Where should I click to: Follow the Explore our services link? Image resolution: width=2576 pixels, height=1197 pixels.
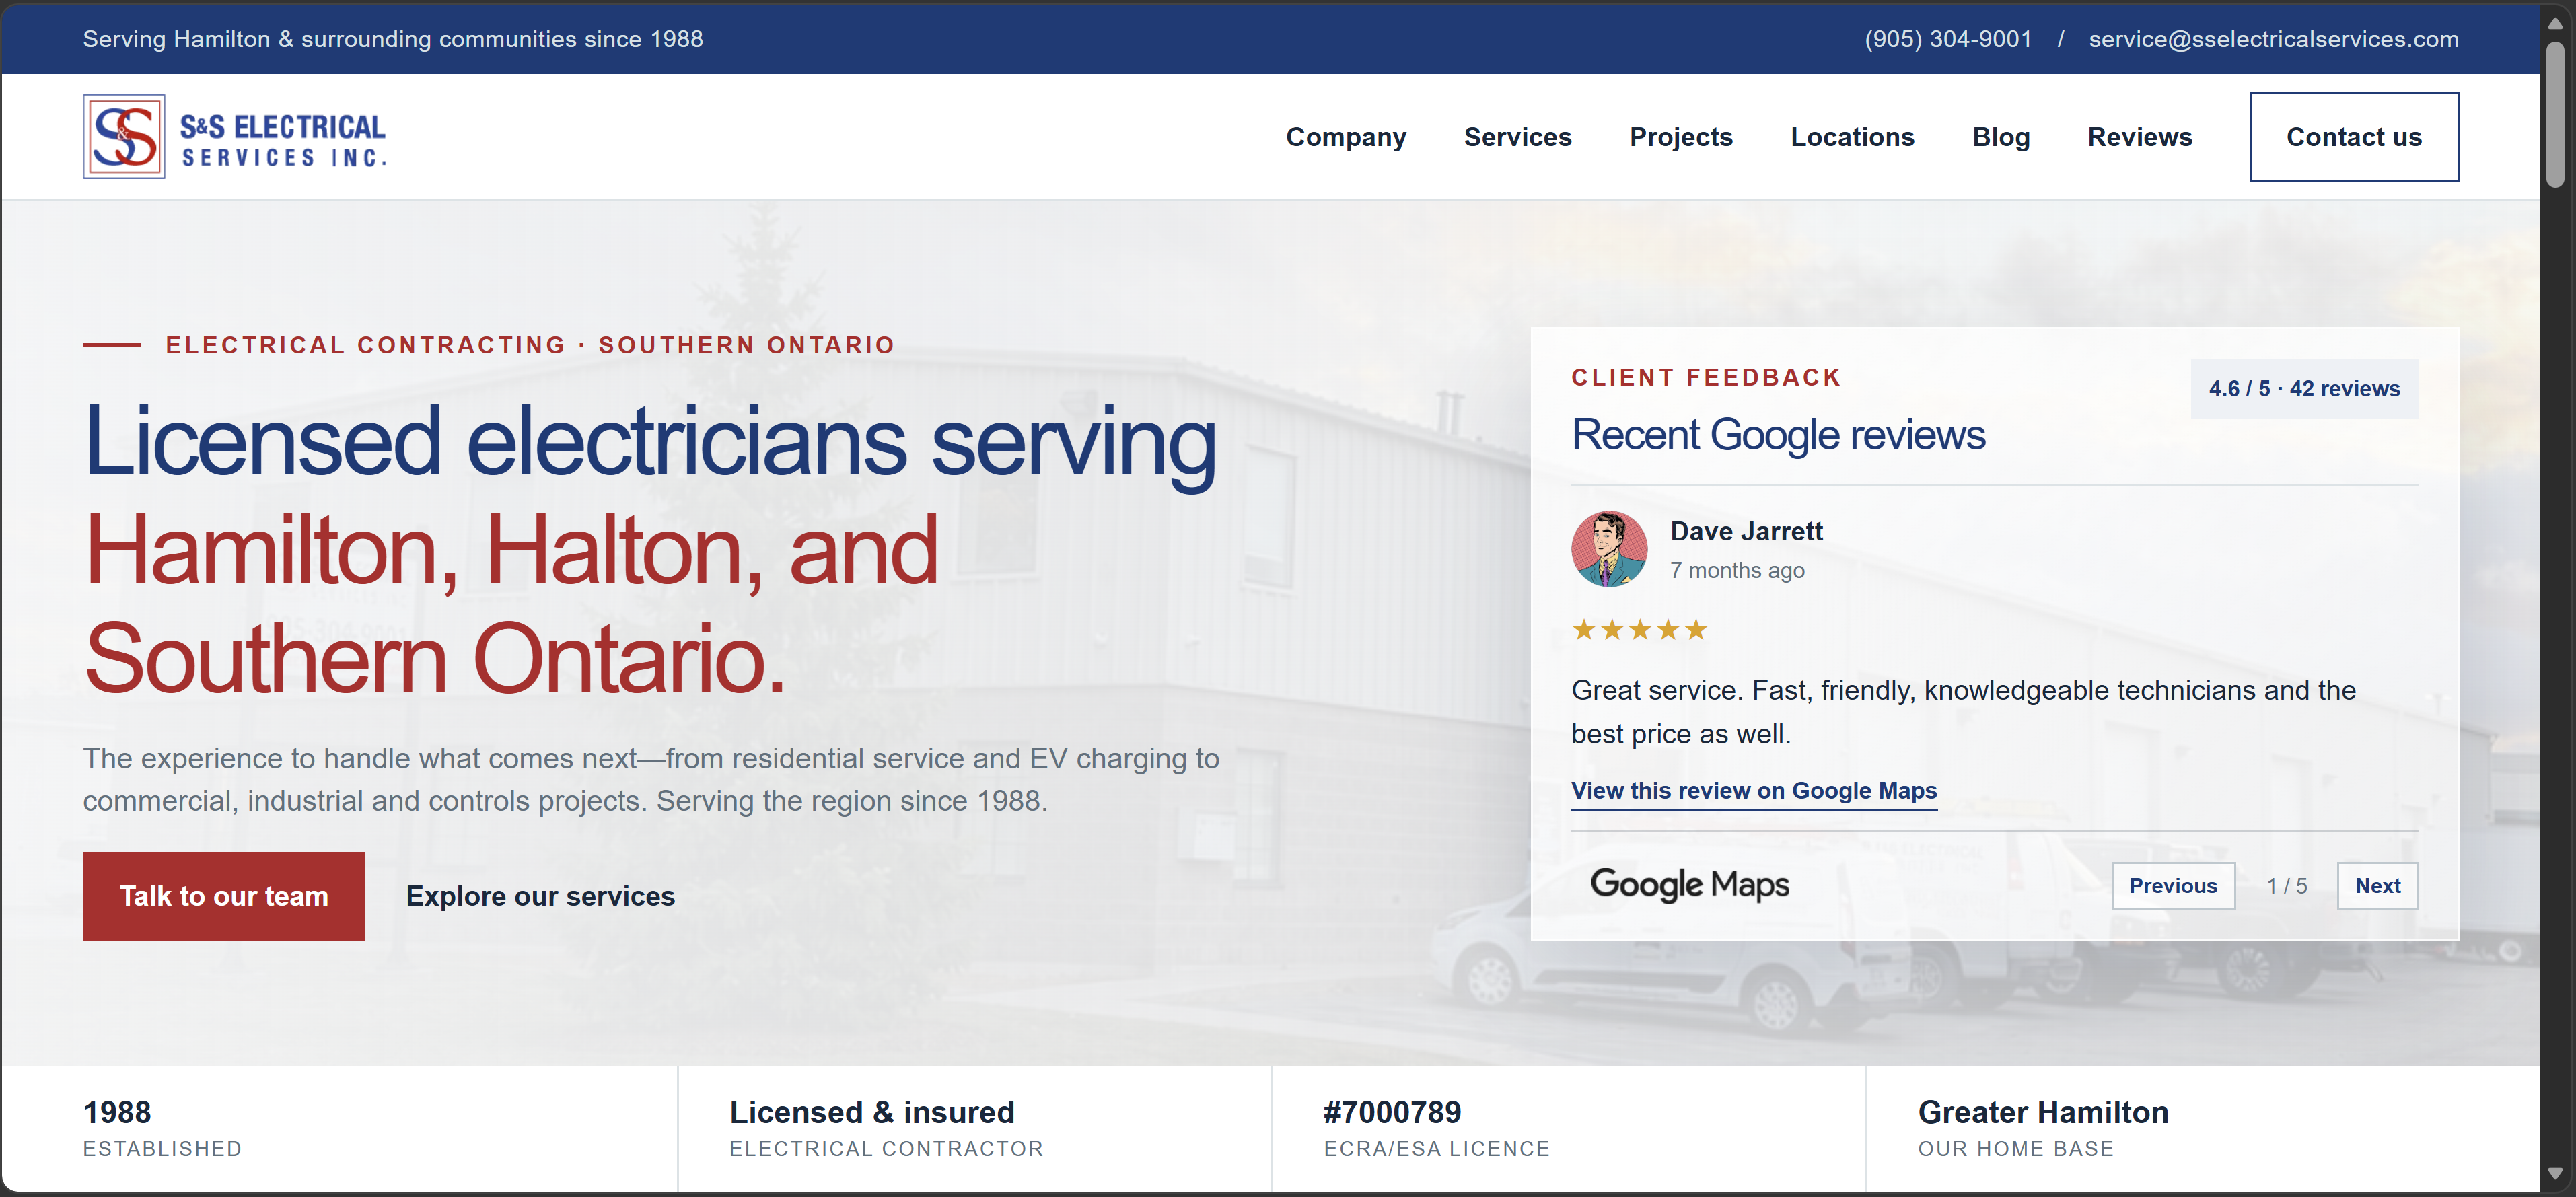(x=540, y=896)
